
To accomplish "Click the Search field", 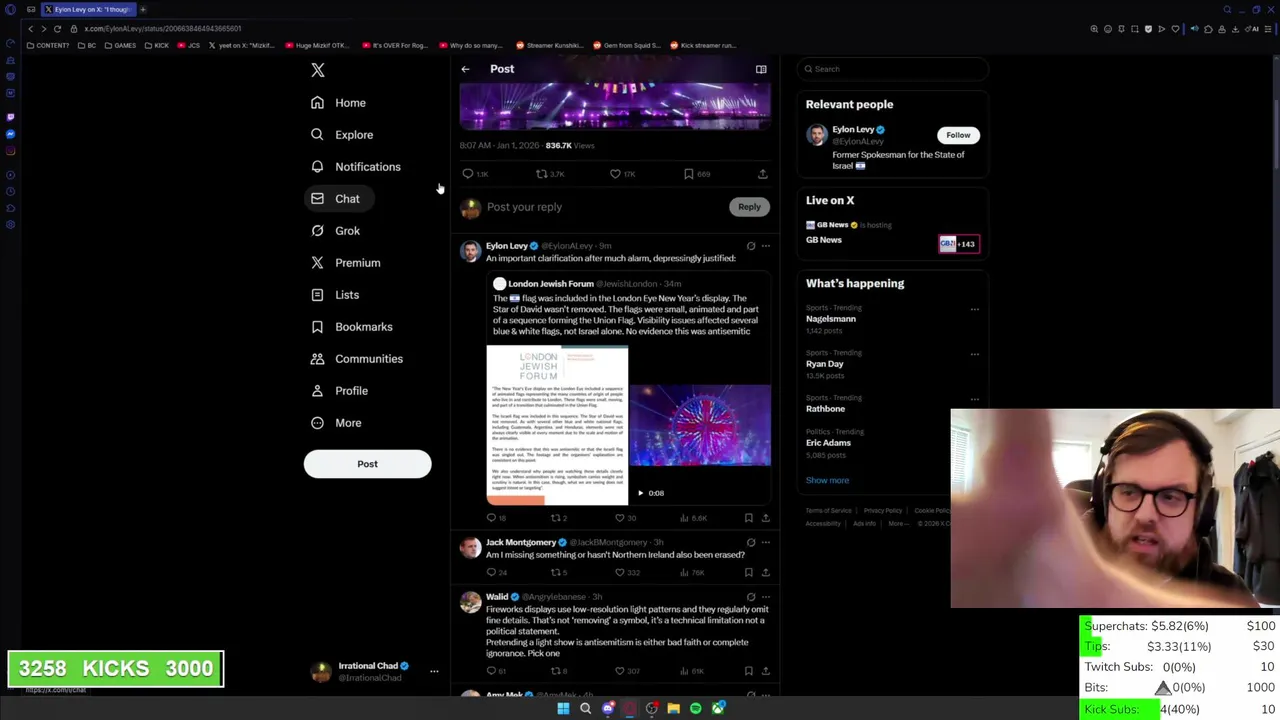I will point(893,69).
